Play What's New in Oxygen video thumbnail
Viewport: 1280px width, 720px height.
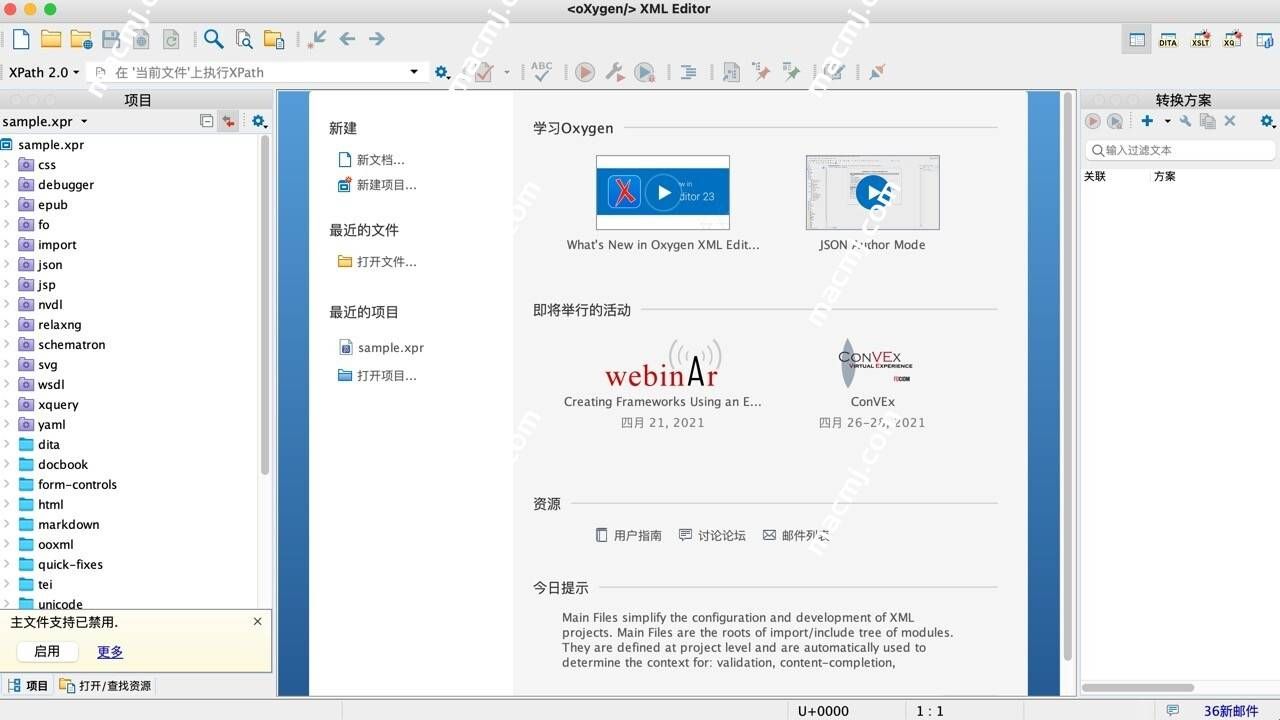[x=663, y=192]
